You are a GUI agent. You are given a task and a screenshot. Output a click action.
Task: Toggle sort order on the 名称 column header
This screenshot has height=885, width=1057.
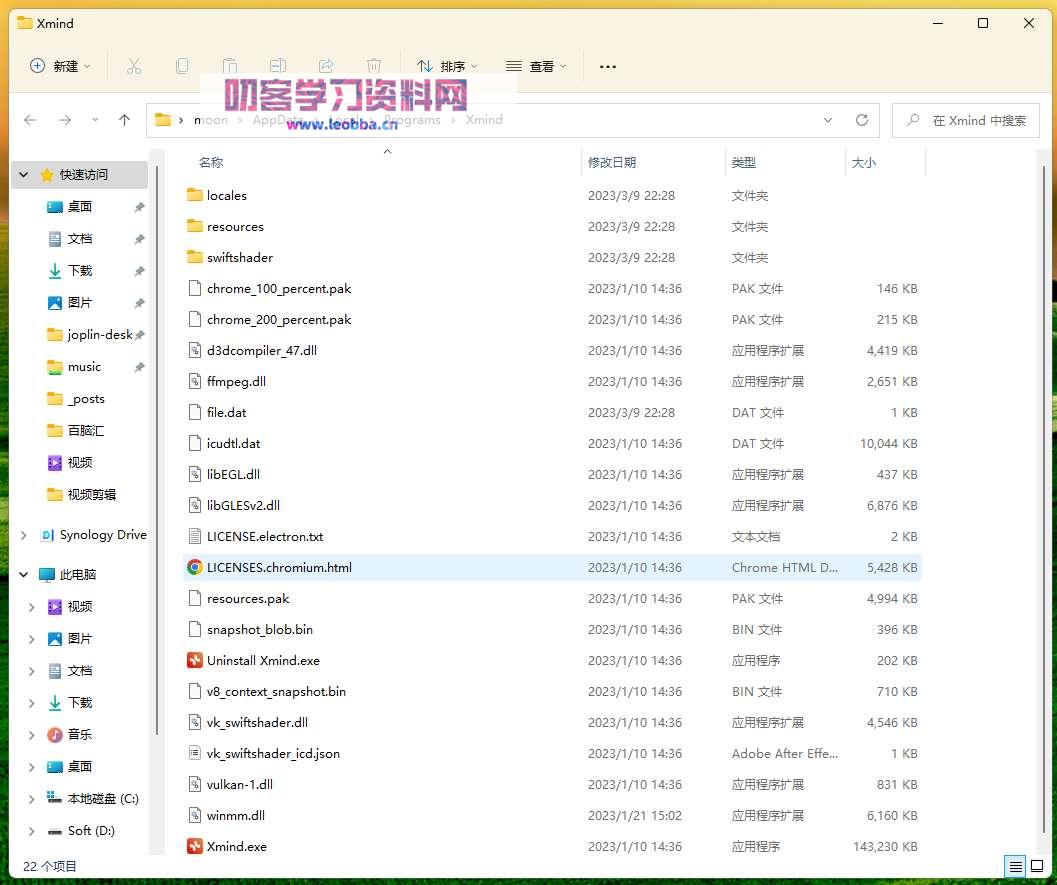(x=210, y=161)
